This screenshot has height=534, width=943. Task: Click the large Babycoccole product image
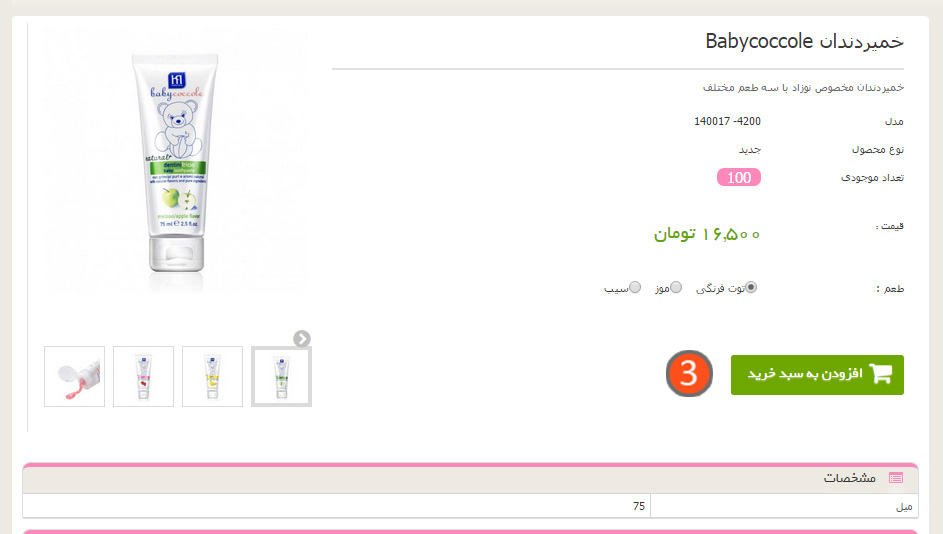coord(176,162)
